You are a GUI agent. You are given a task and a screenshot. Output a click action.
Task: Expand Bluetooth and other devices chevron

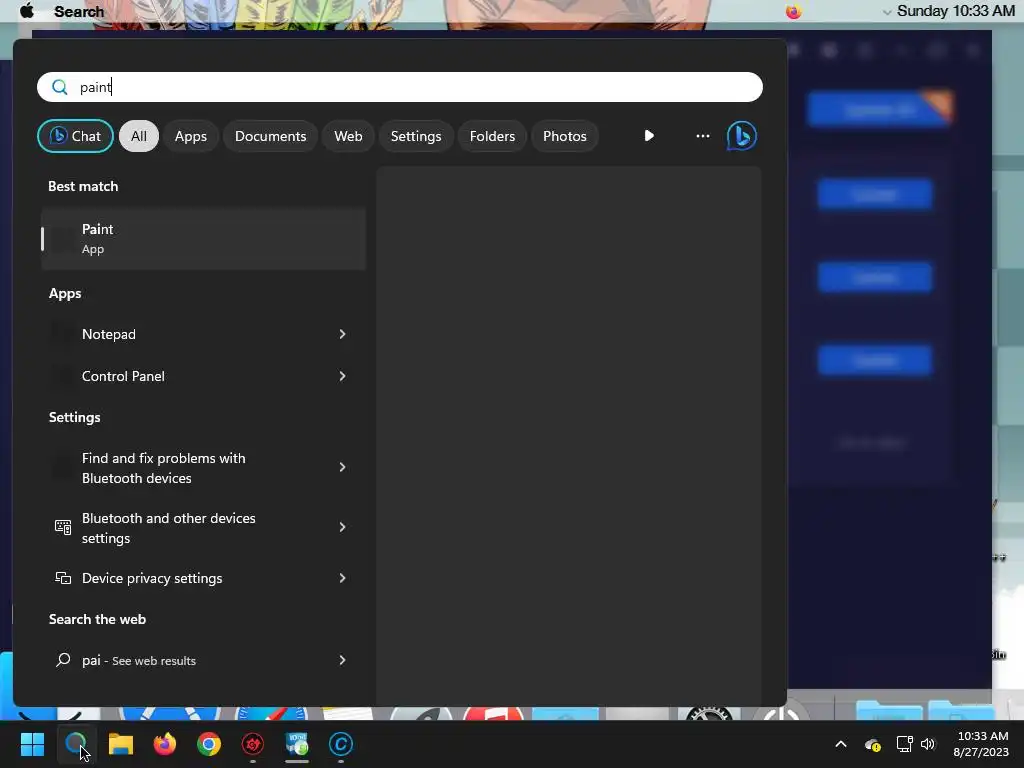point(342,527)
